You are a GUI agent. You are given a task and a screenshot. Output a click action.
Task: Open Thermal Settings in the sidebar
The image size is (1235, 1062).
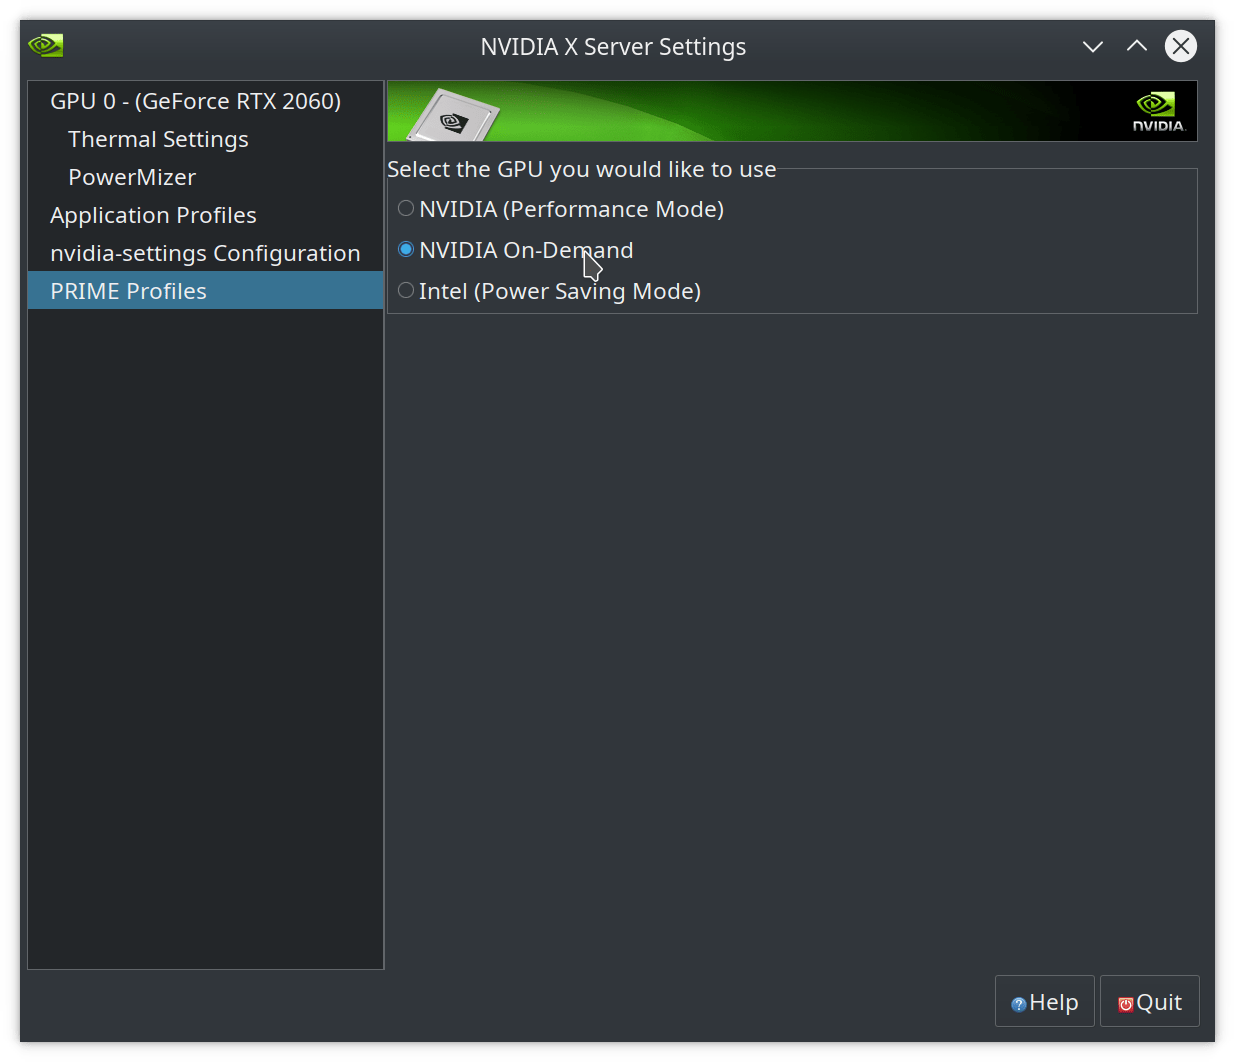158,139
